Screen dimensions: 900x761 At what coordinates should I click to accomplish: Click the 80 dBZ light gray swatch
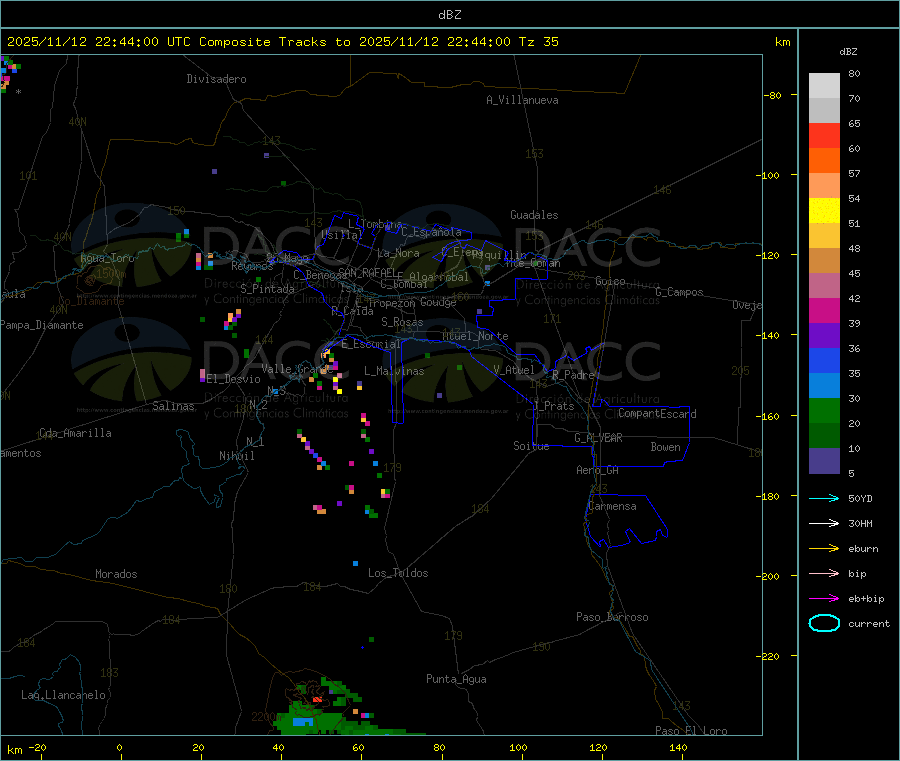pyautogui.click(x=824, y=86)
